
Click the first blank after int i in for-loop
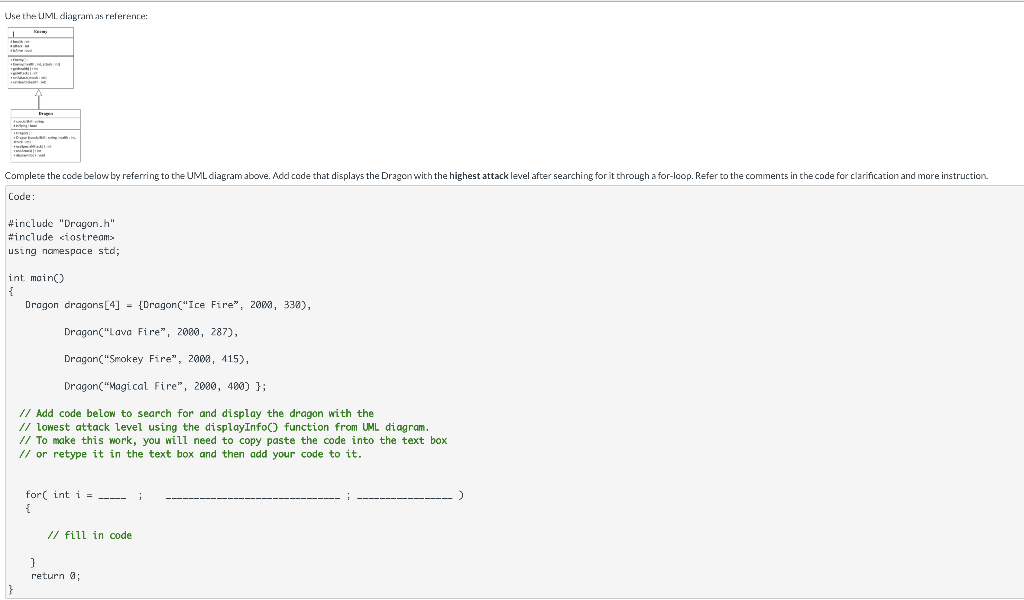pyautogui.click(x=110, y=494)
